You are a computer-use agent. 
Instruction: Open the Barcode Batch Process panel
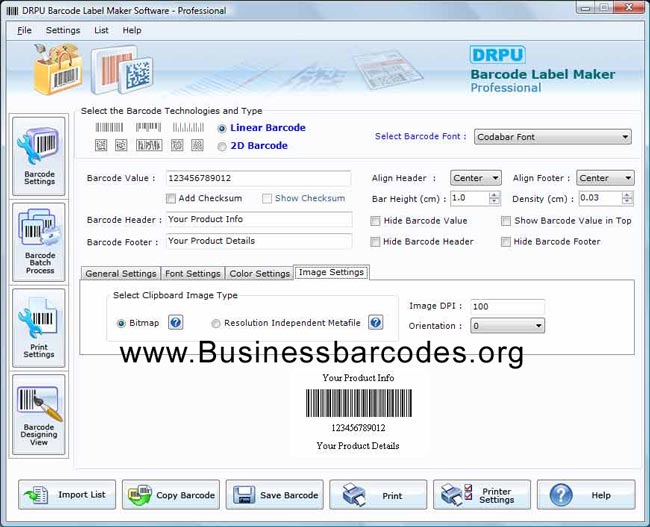[39, 242]
